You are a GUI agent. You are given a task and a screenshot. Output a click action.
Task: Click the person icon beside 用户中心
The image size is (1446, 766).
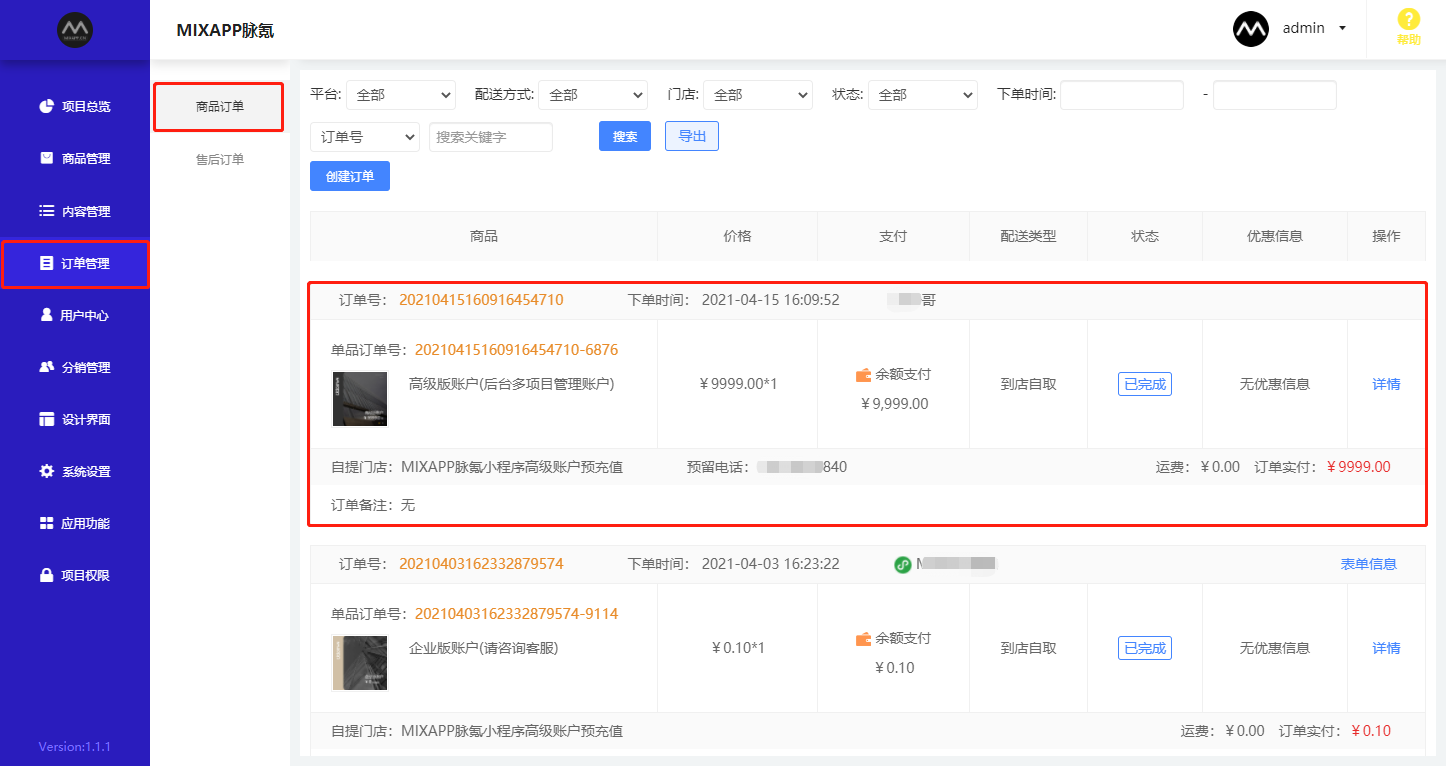(x=46, y=315)
